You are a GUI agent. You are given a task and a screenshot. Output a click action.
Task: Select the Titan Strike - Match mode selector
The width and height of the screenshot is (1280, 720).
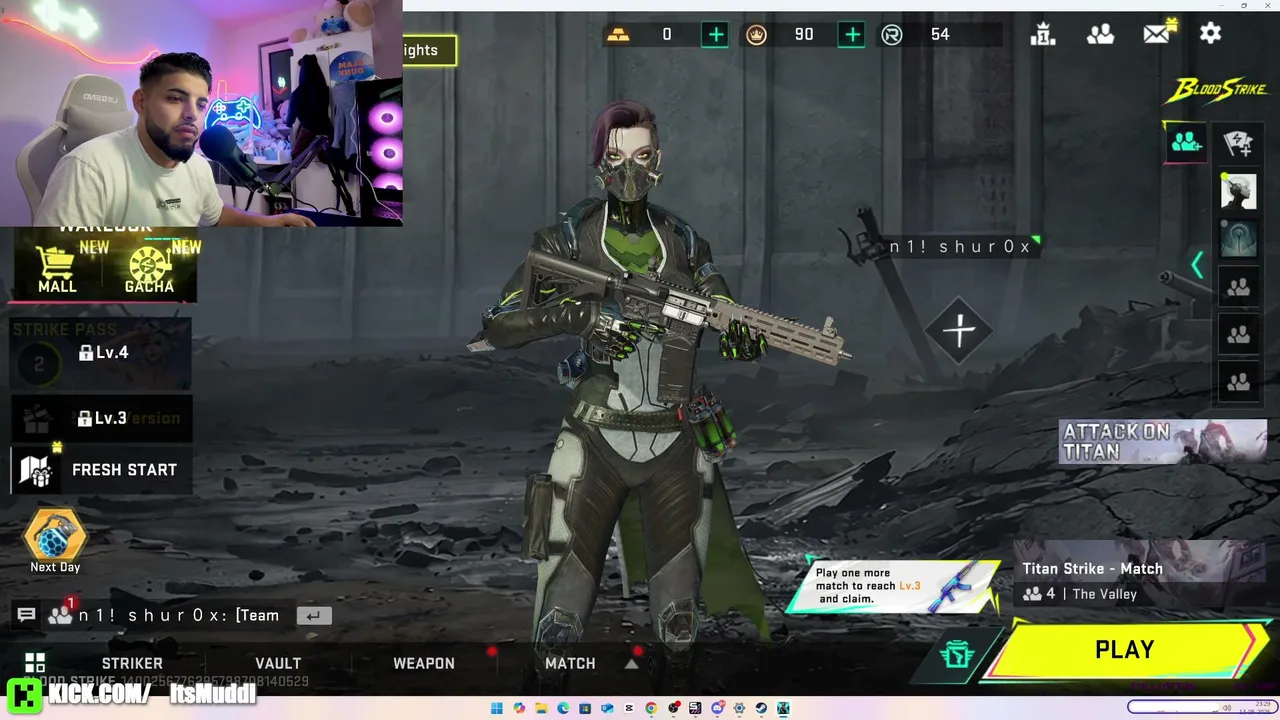[x=1140, y=575]
